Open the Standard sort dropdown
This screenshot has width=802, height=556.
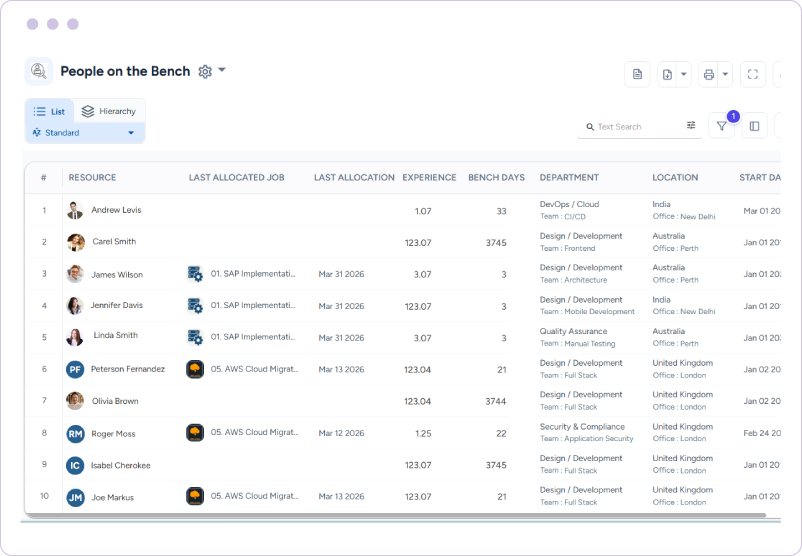click(84, 133)
